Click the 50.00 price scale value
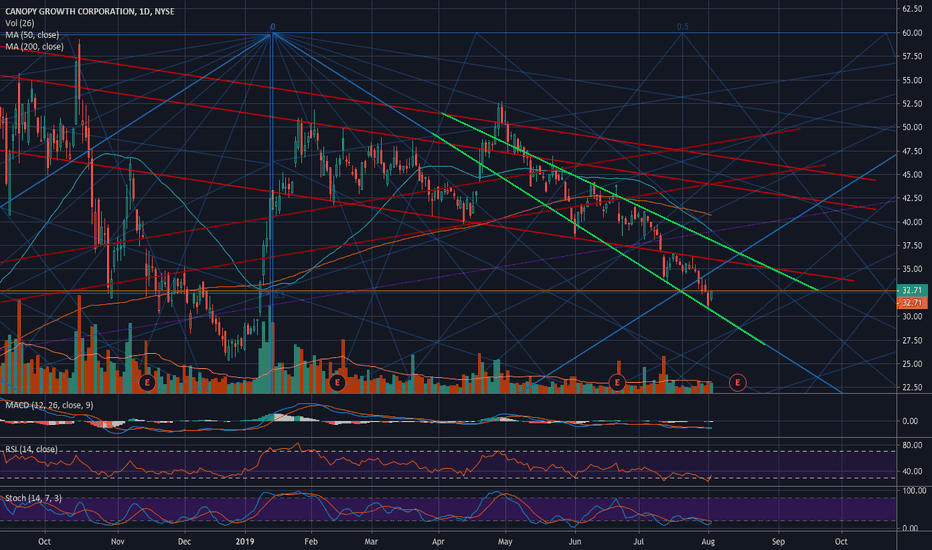The width and height of the screenshot is (932, 550). point(912,127)
